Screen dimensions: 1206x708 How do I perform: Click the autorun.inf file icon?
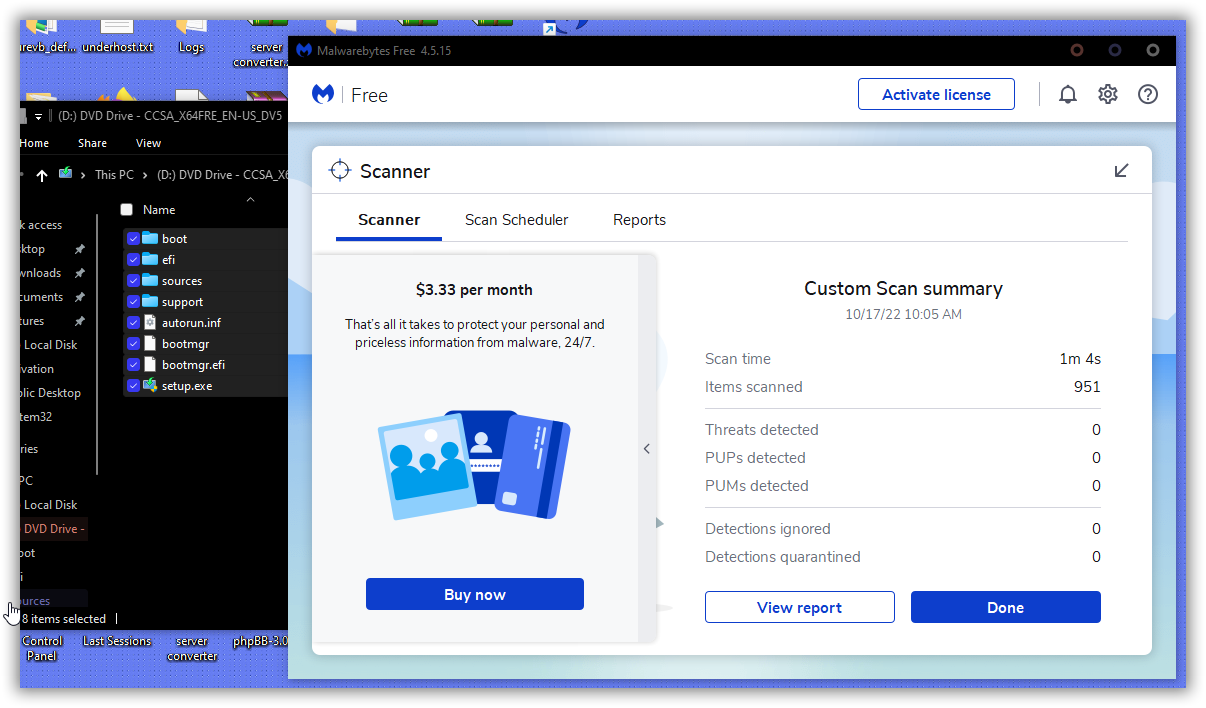150,322
